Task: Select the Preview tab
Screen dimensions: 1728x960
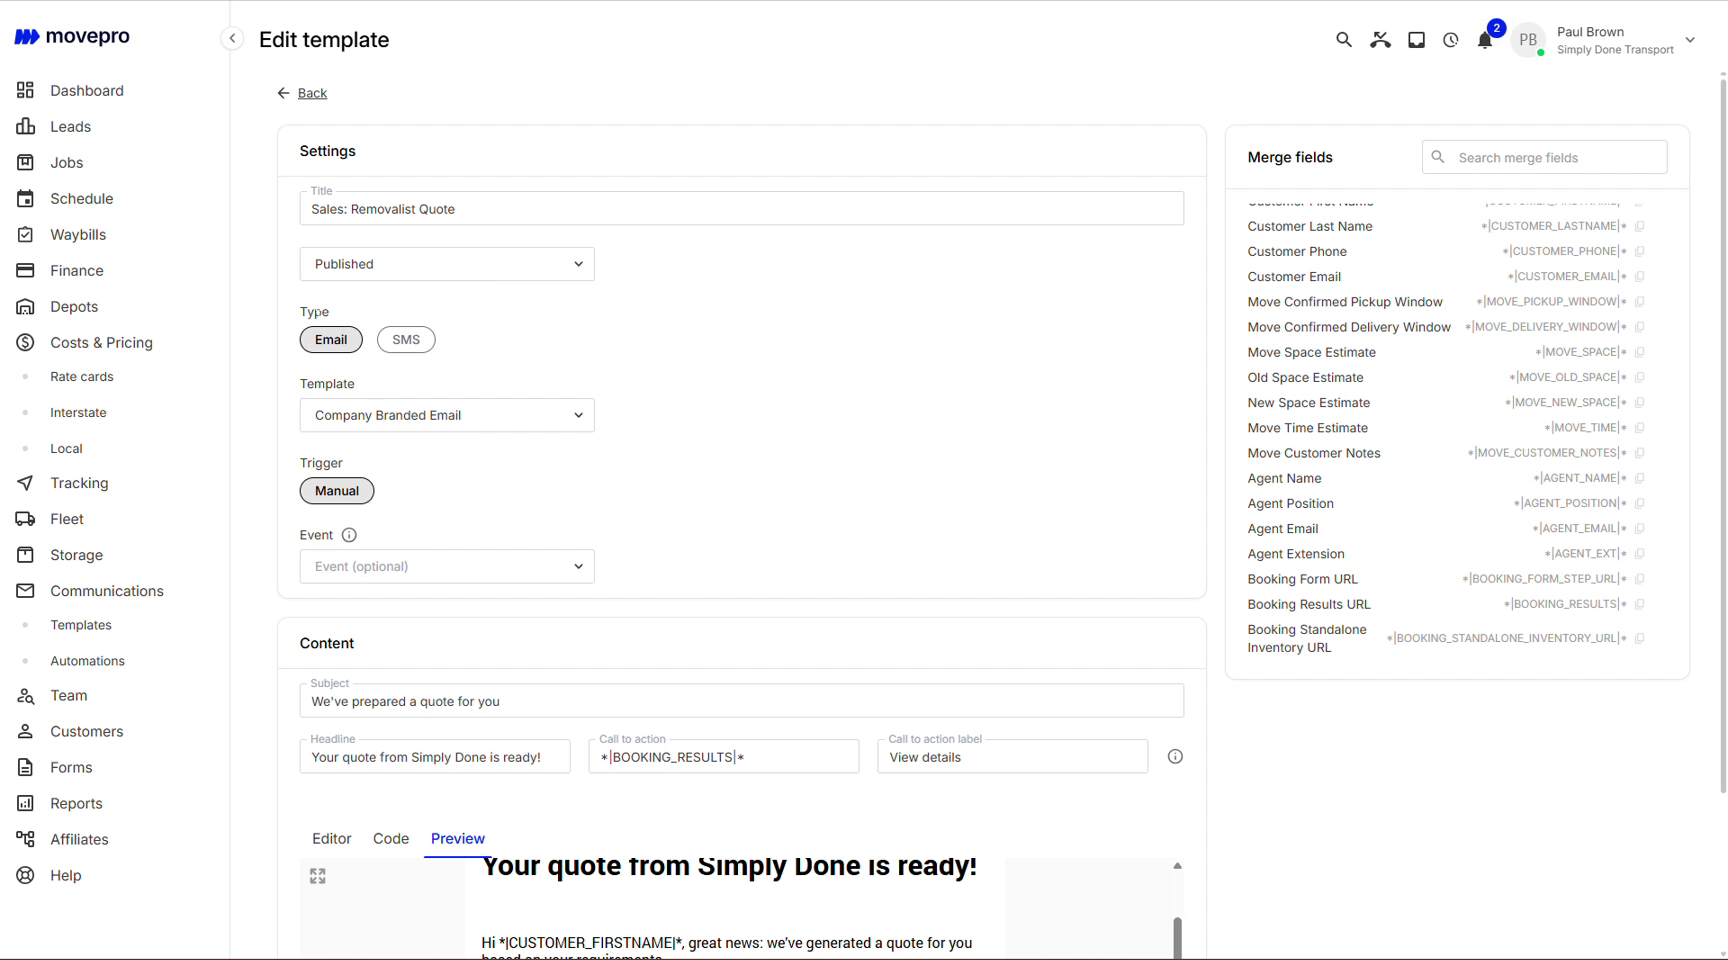Action: click(x=458, y=839)
